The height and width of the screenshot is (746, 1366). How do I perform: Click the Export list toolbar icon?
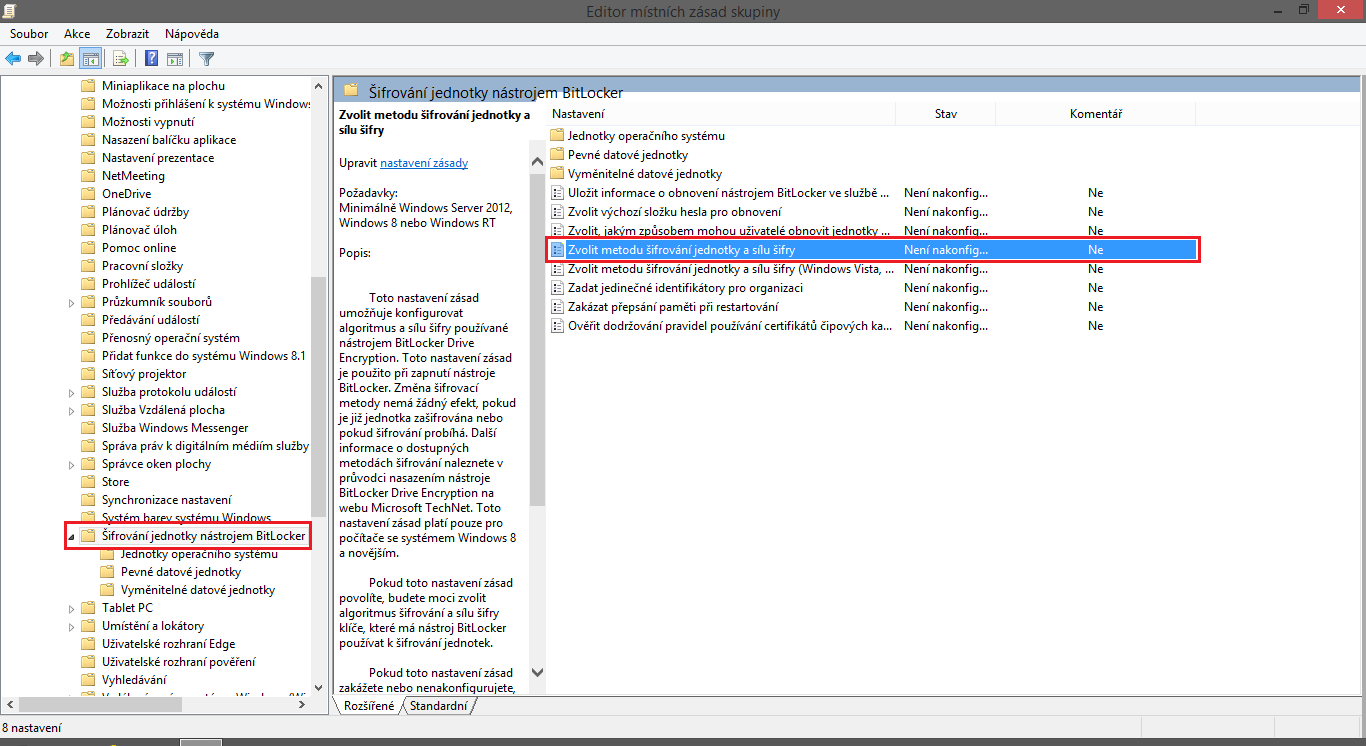120,58
